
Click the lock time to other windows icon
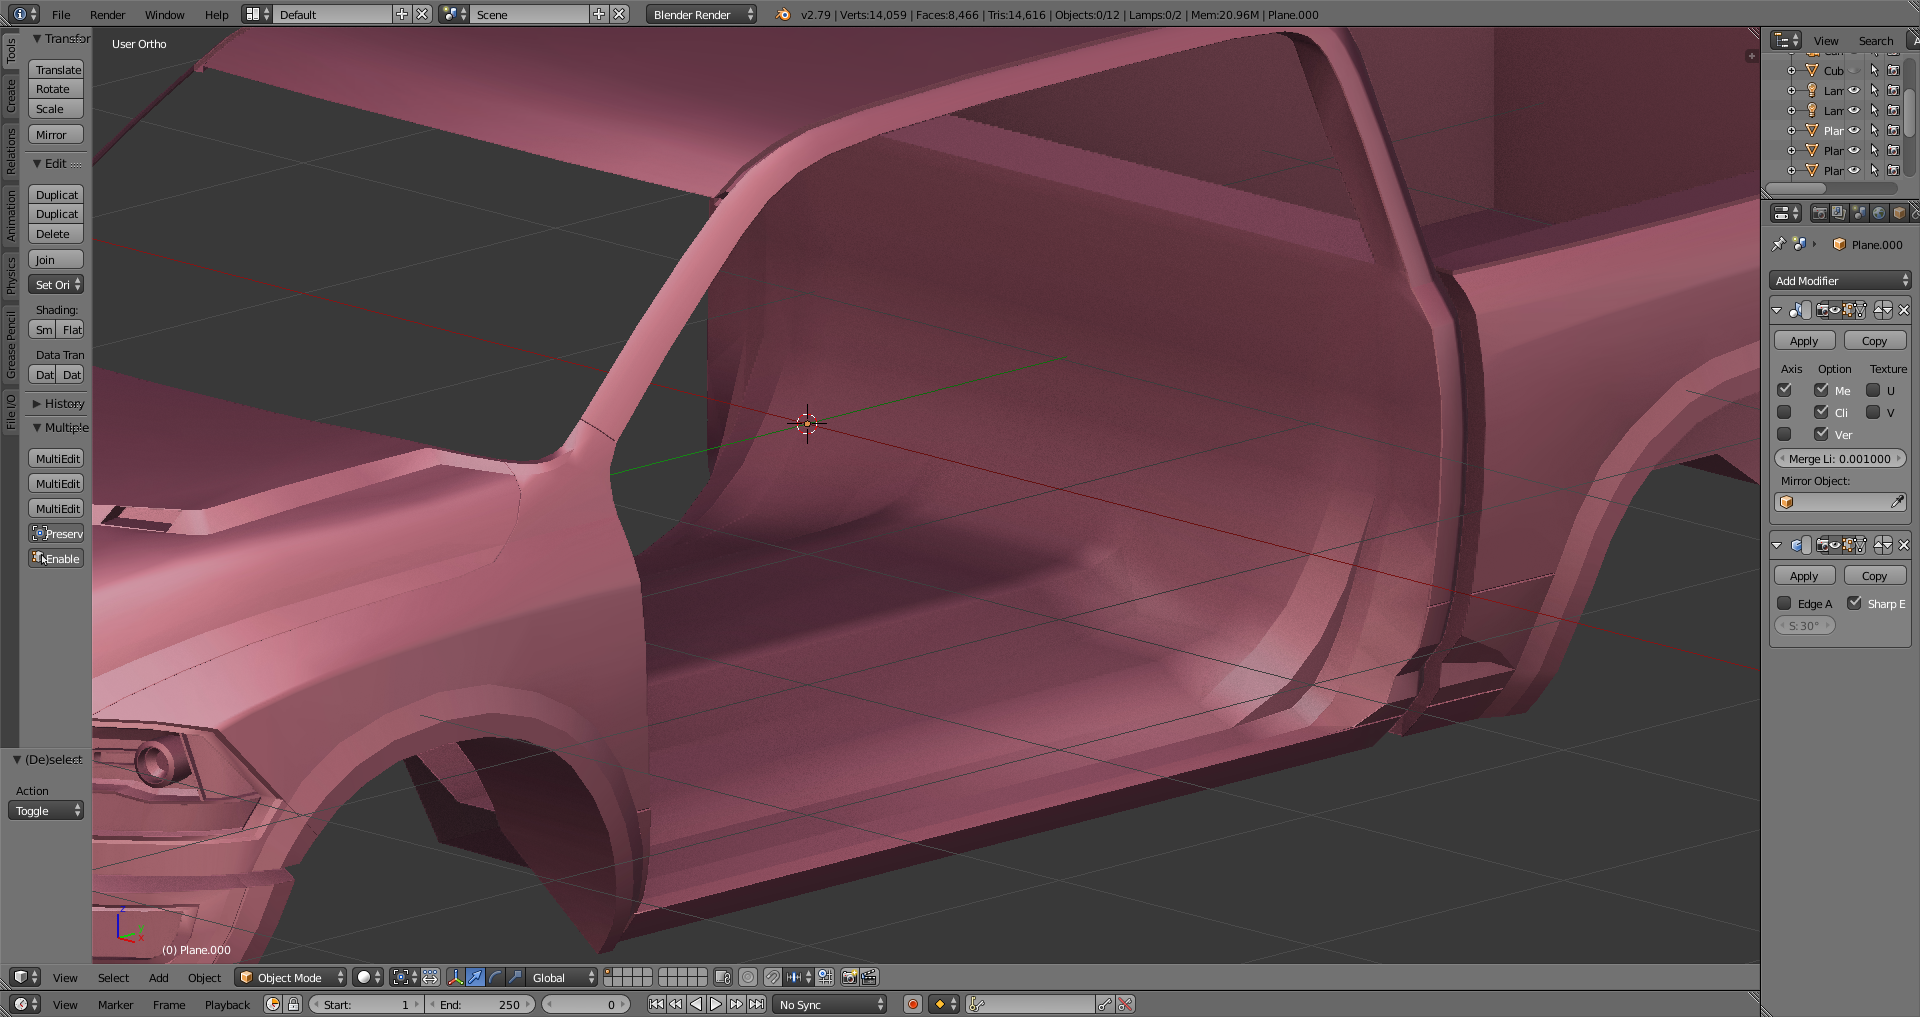tap(294, 1004)
